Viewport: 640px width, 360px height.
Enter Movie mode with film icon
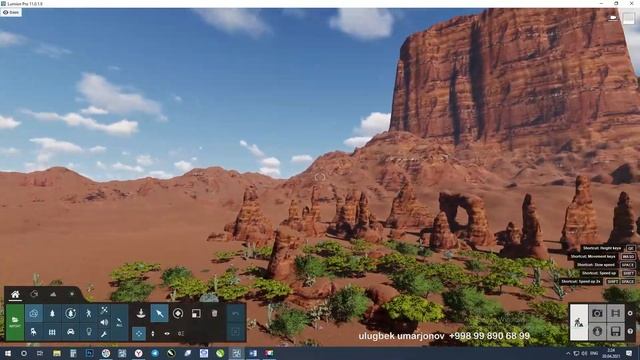[616, 313]
